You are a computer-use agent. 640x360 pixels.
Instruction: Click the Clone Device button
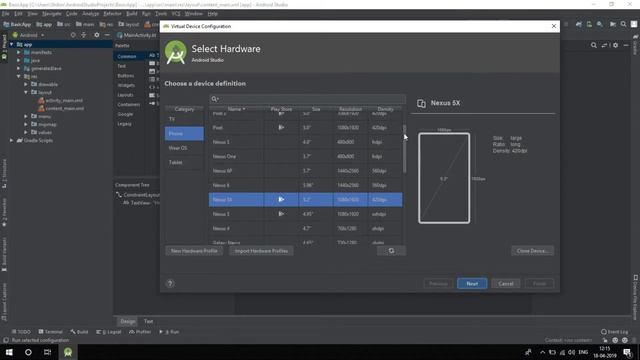click(x=532, y=251)
